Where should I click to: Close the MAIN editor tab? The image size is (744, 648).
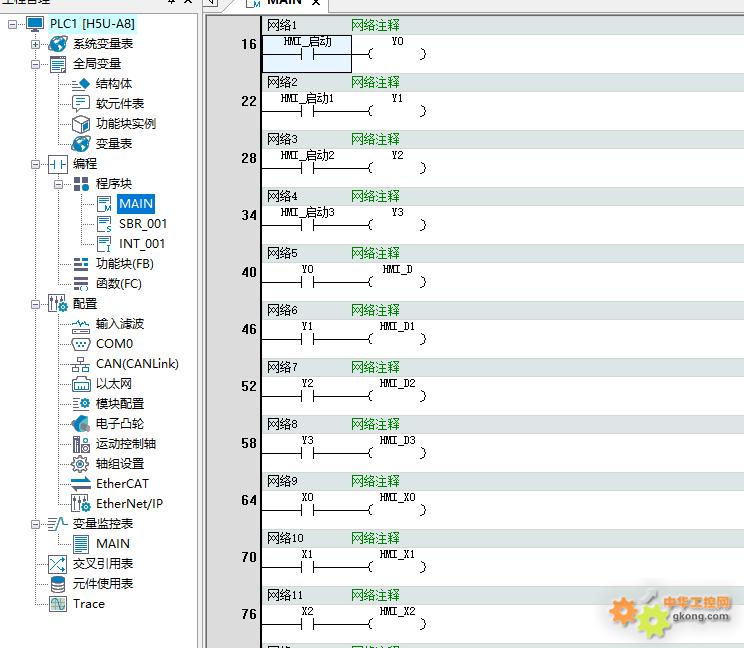coord(317,4)
